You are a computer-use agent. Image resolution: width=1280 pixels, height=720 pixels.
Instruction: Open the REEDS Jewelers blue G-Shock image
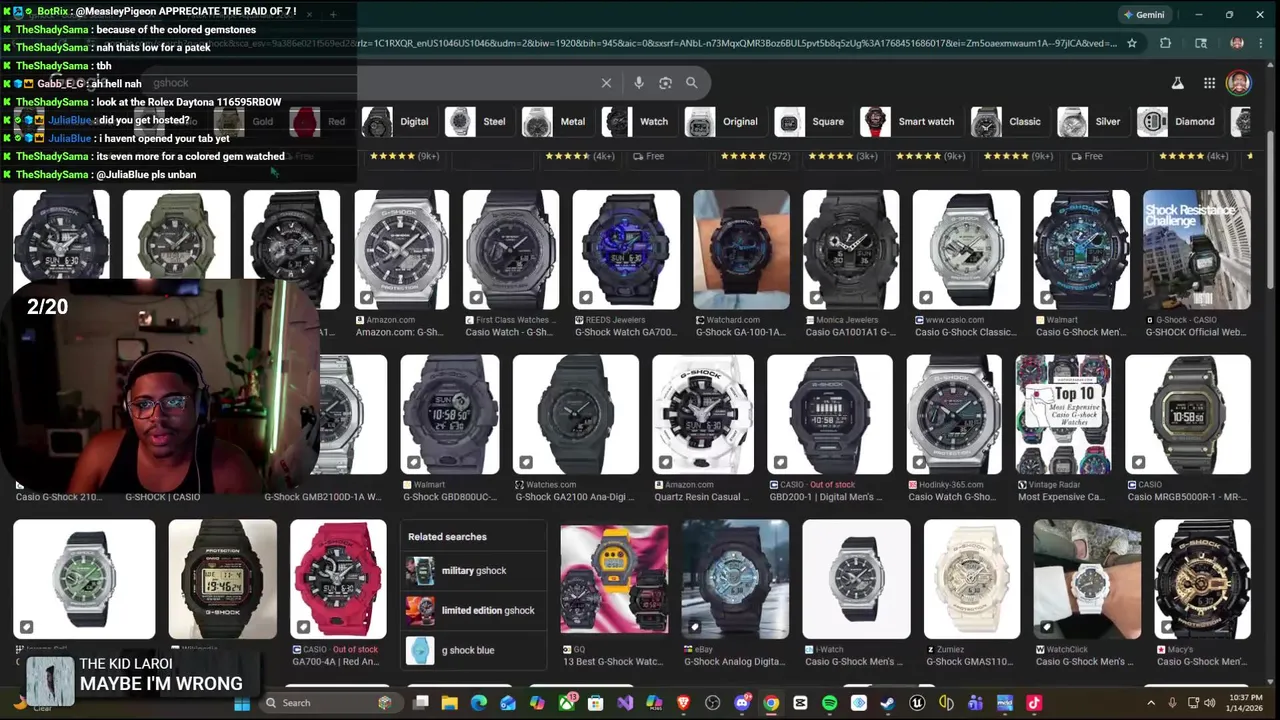627,250
